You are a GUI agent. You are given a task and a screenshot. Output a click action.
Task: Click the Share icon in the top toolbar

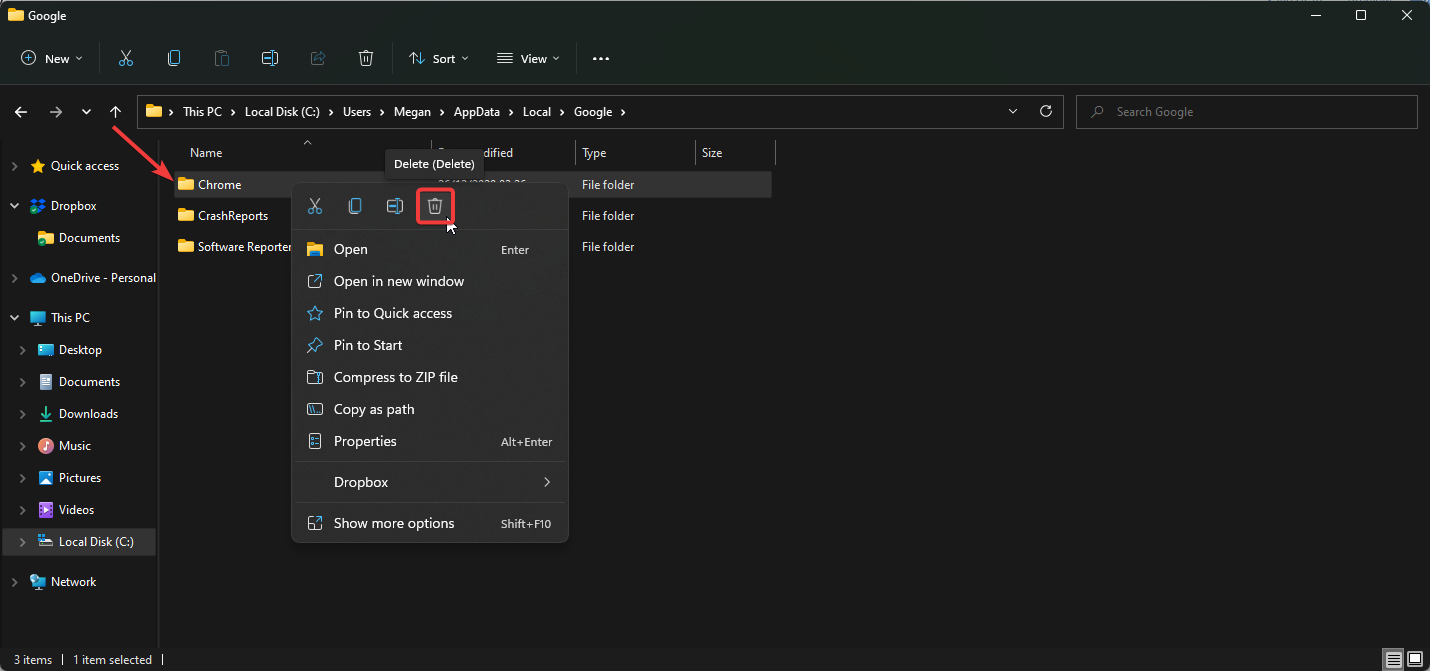318,58
